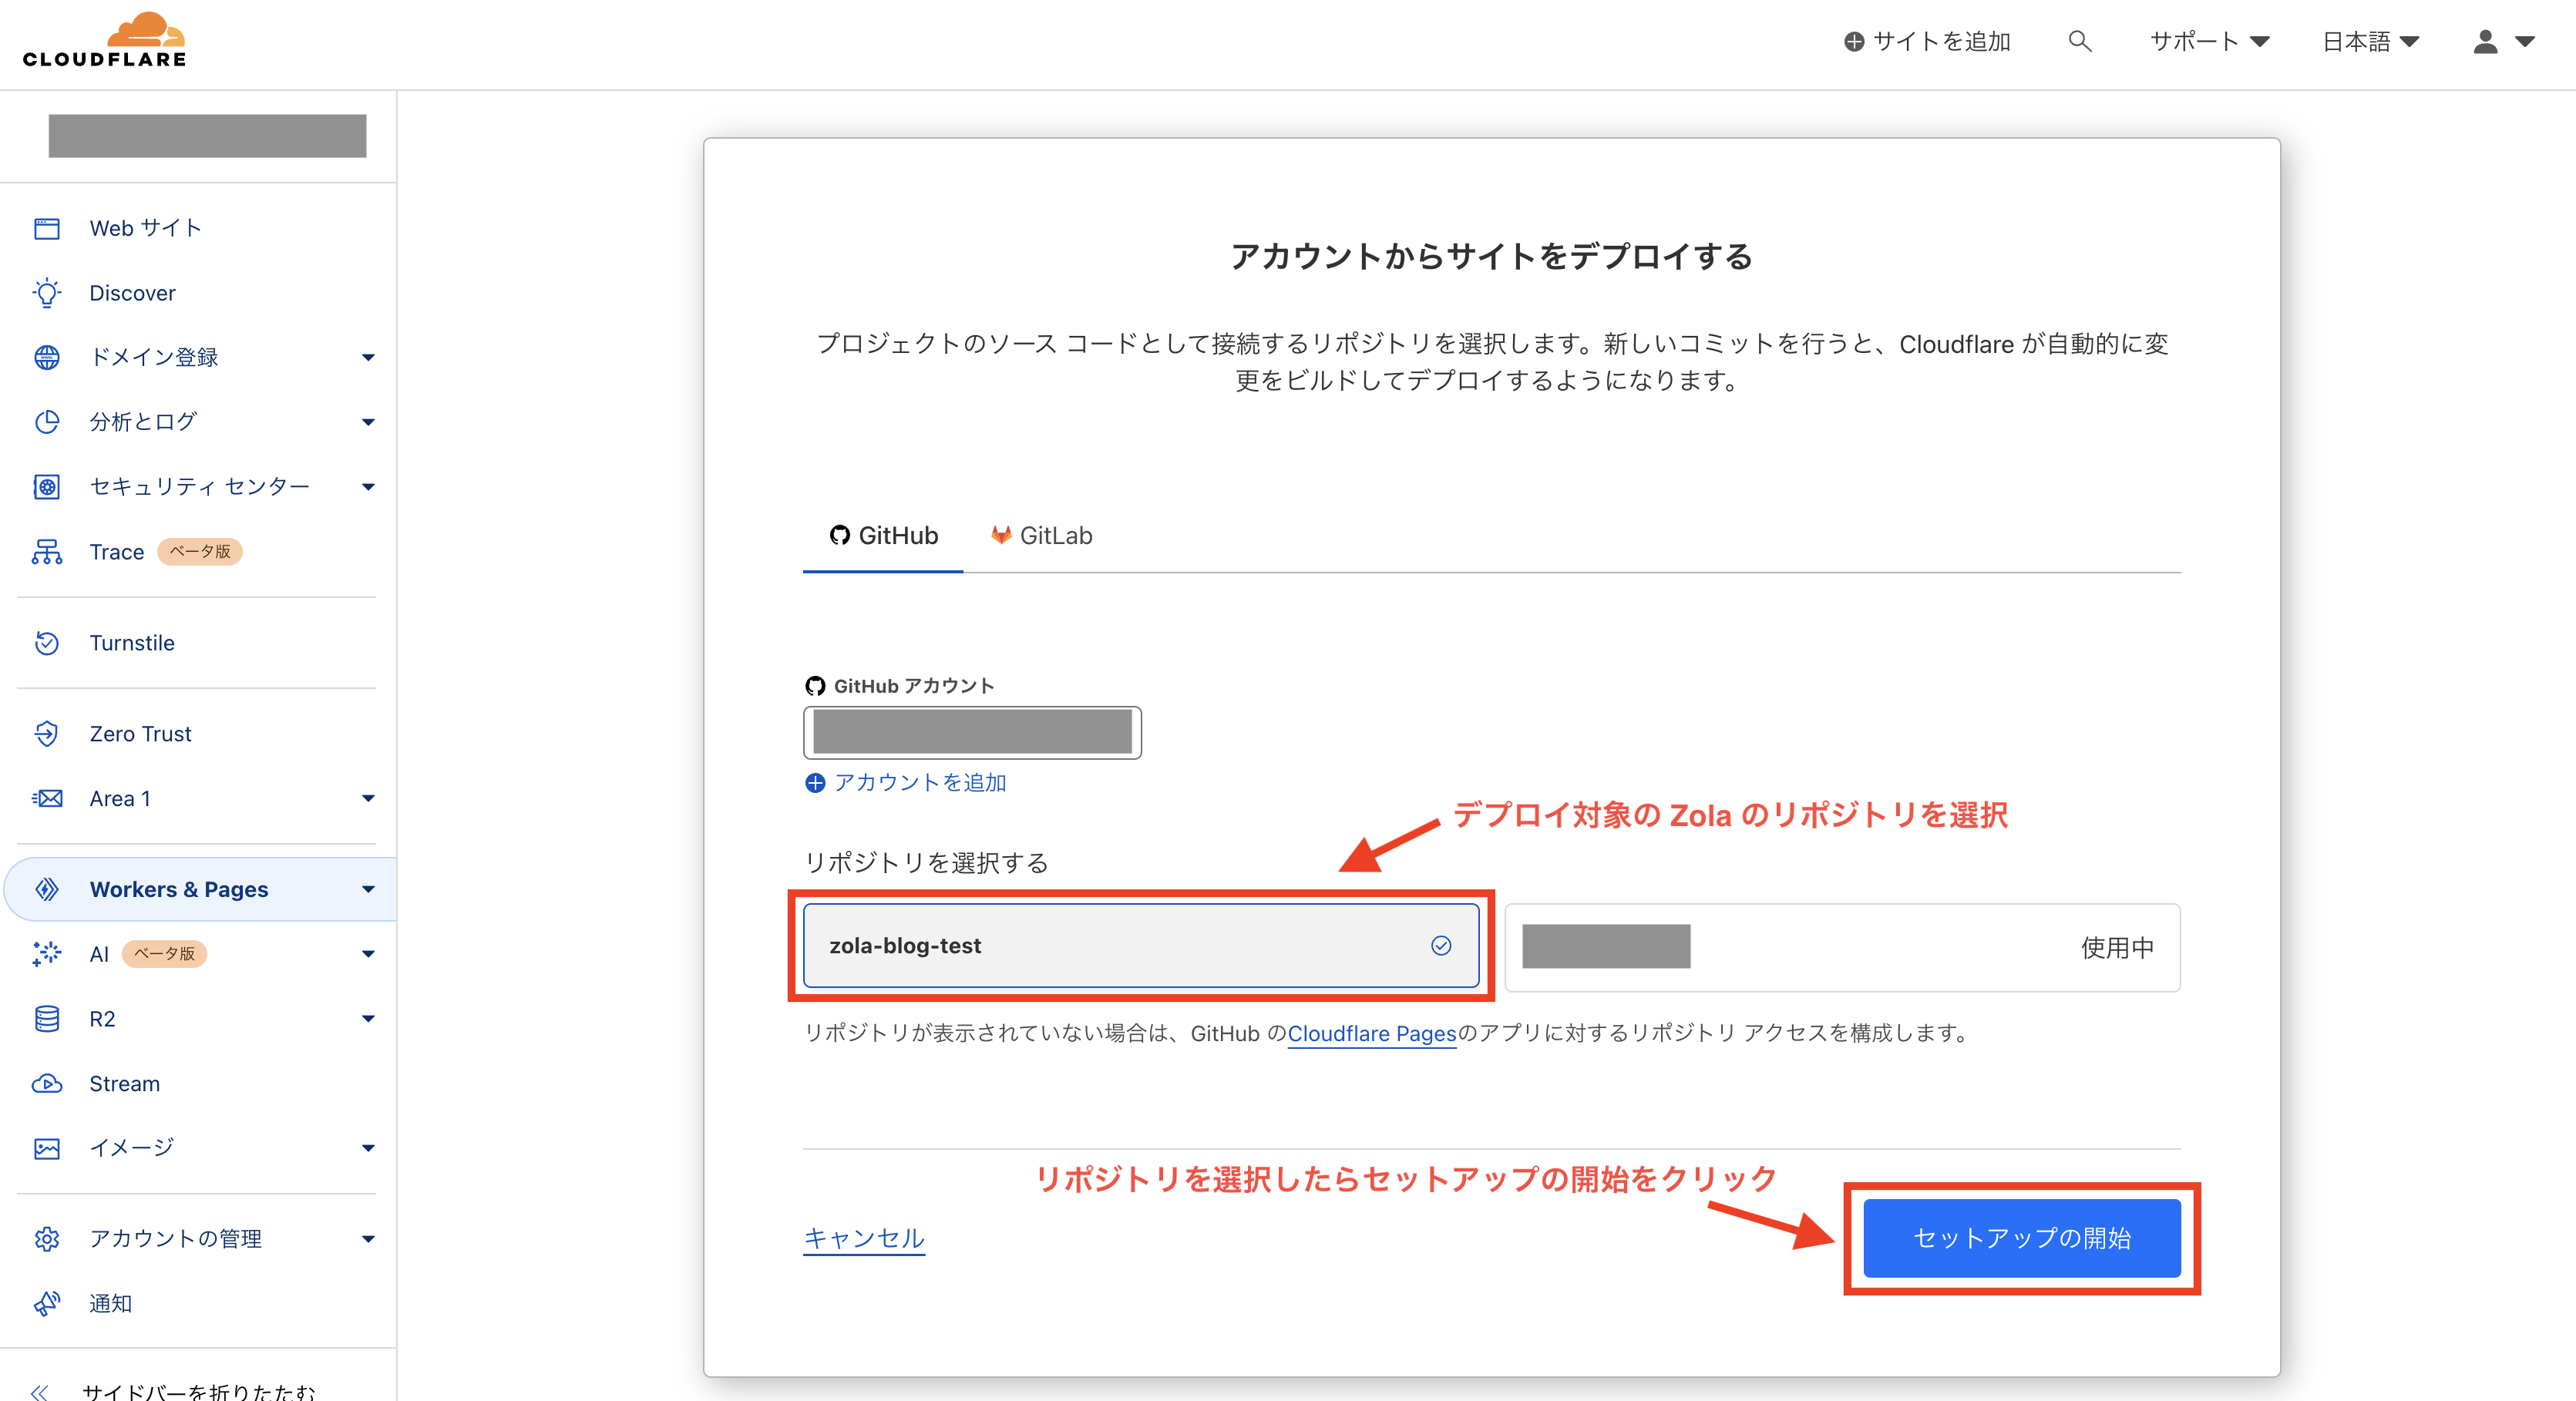The image size is (2576, 1401).
Task: Switch to the GitLab tab
Action: click(1041, 536)
